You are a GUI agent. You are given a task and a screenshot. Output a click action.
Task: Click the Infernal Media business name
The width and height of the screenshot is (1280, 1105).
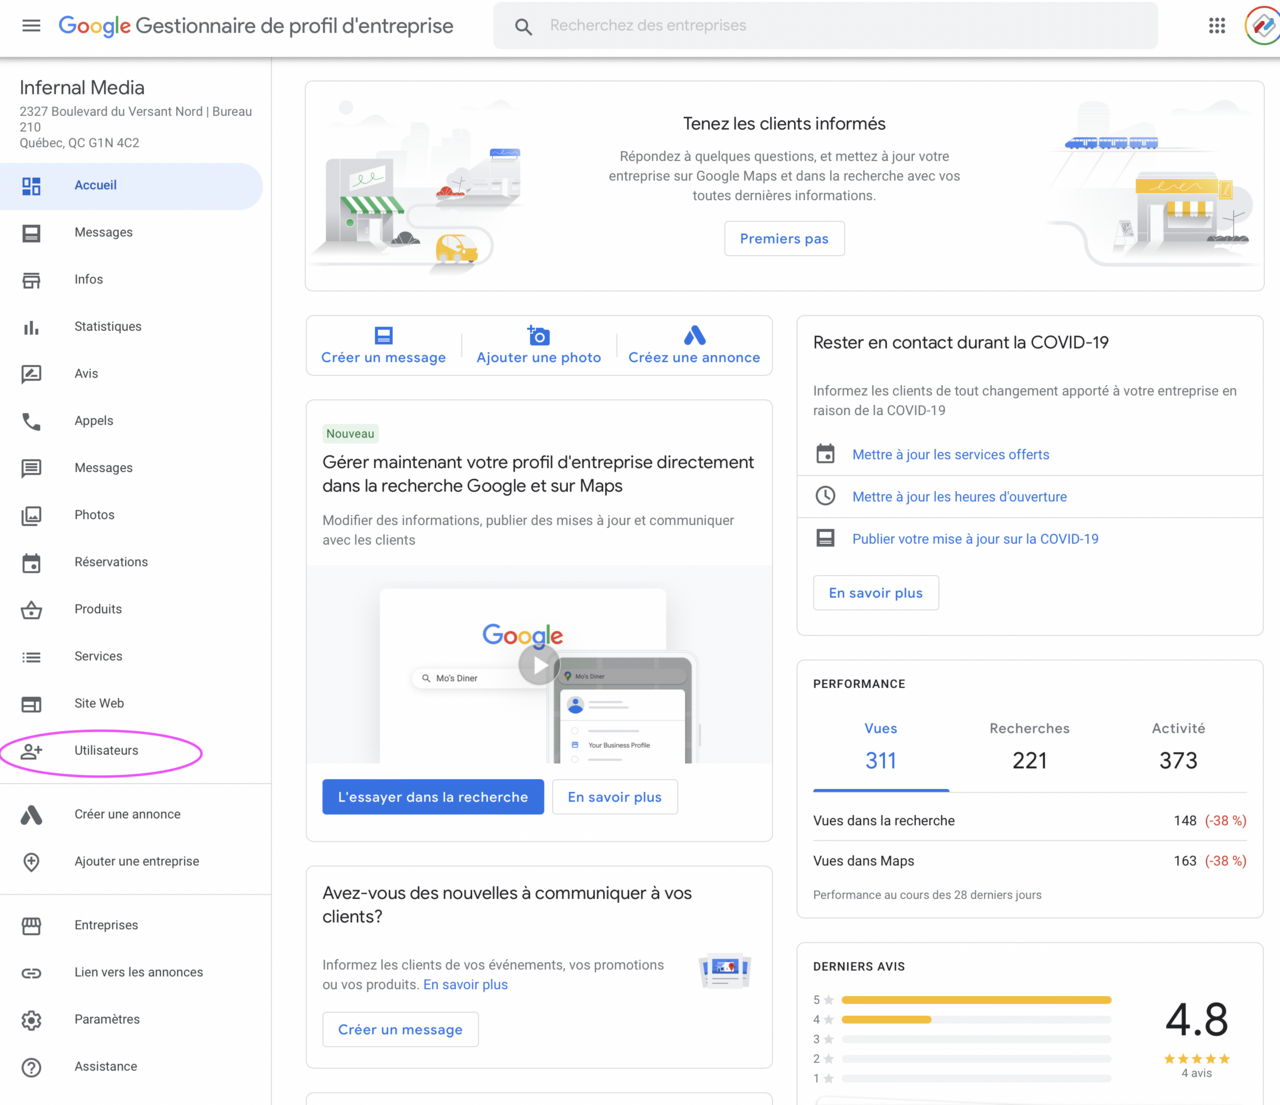(82, 88)
